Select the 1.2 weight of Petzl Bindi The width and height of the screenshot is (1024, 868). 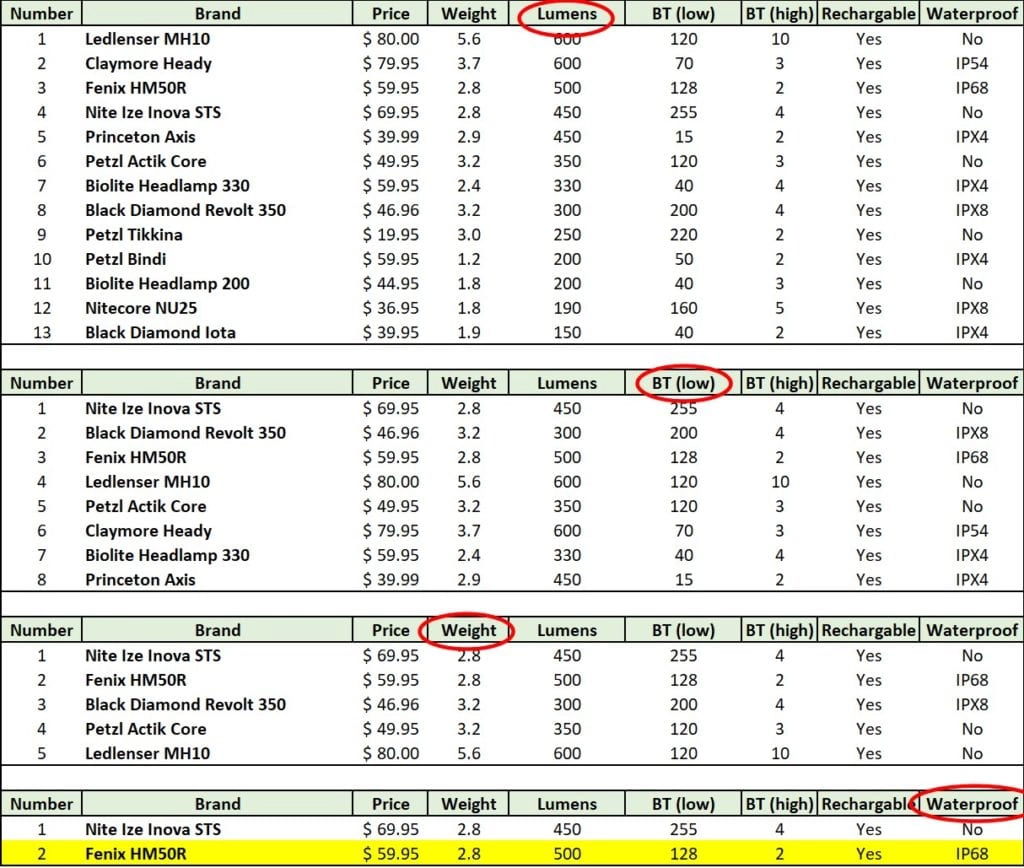pyautogui.click(x=469, y=259)
